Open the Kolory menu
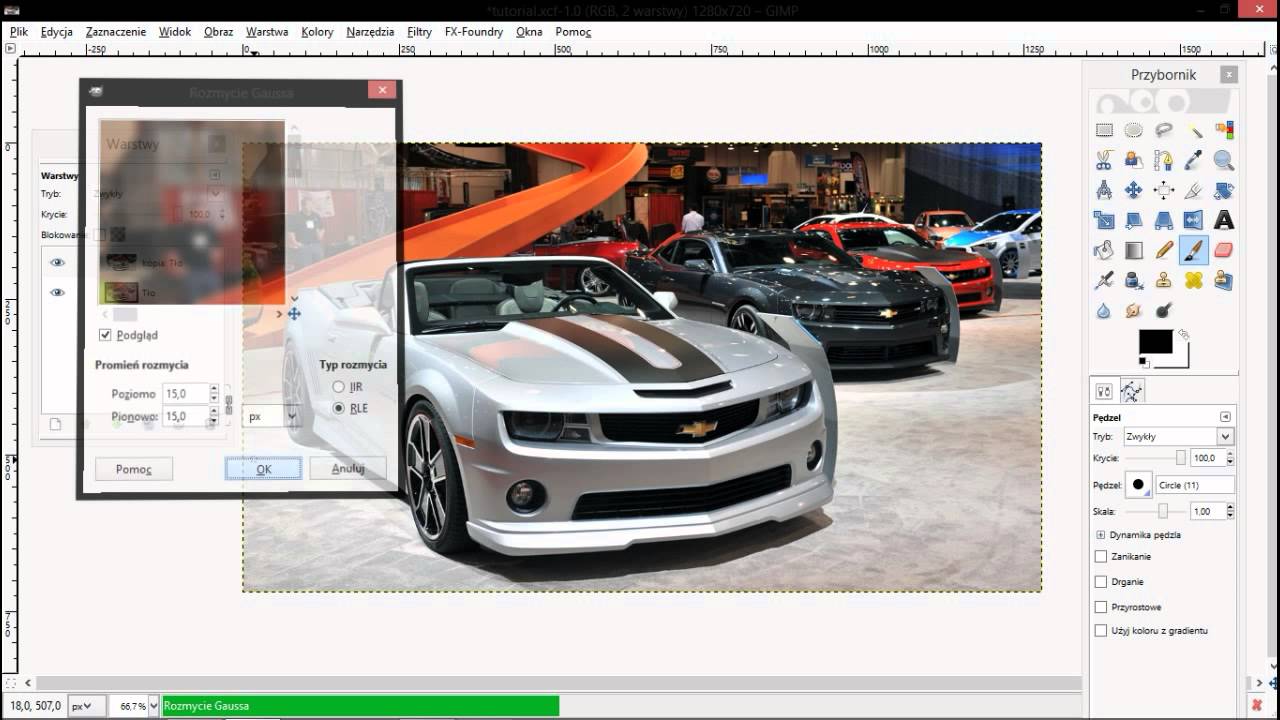 317,32
